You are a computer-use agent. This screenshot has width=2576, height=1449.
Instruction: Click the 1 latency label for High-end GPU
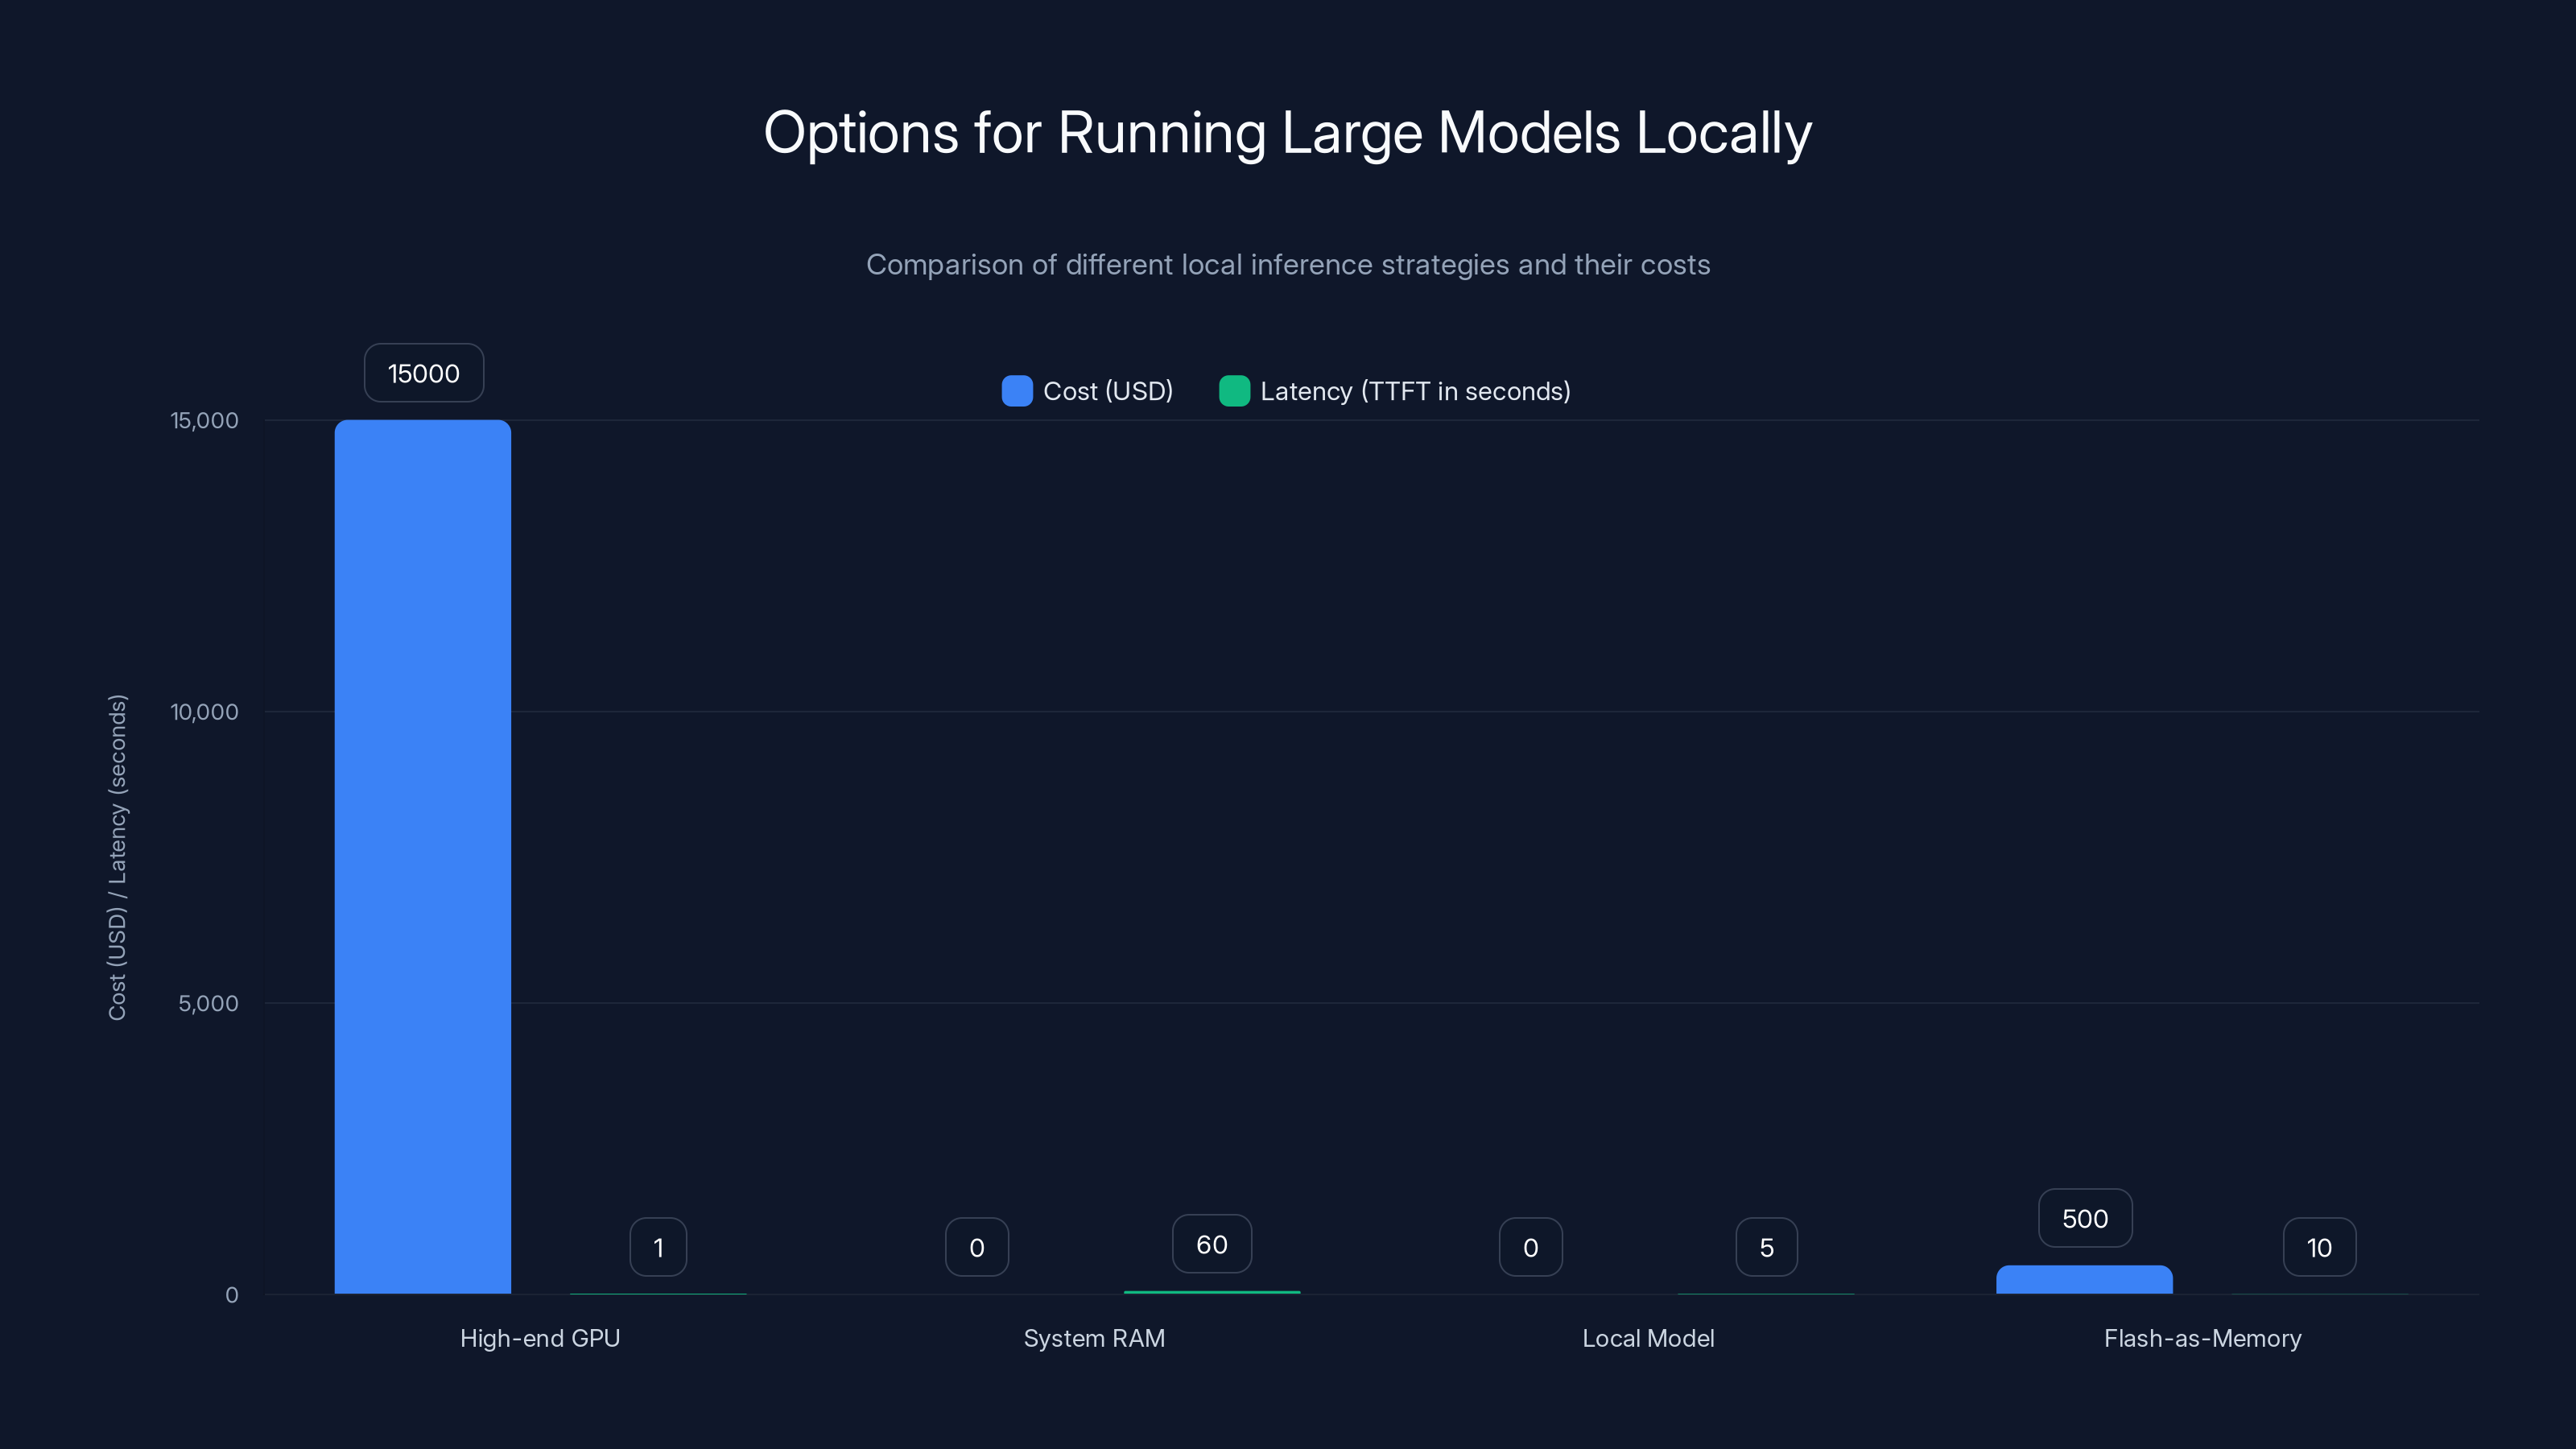[658, 1246]
